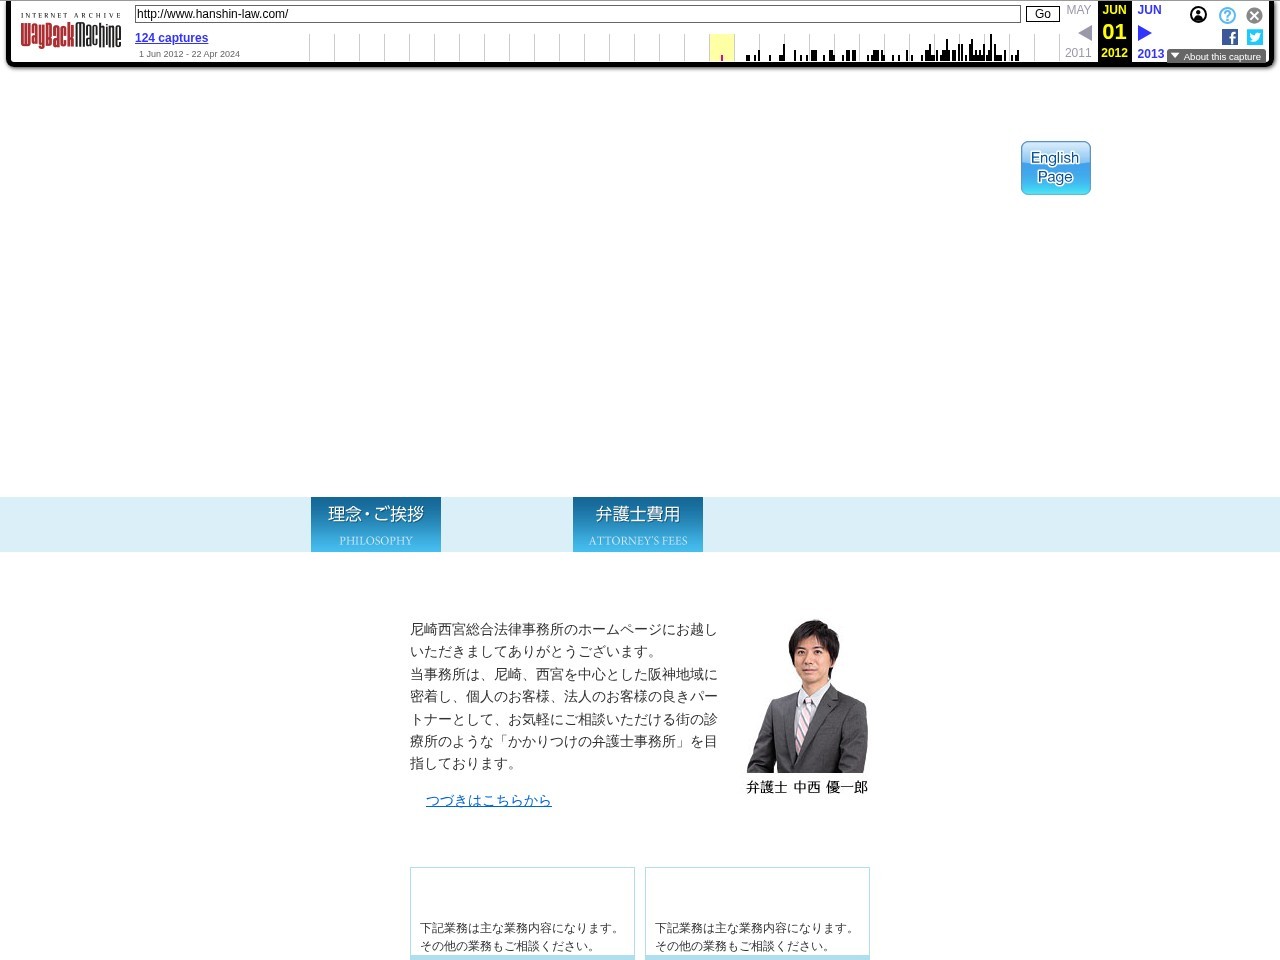Click the highlighted 2012 timeline marker
The height and width of the screenshot is (960, 1280).
(x=722, y=48)
